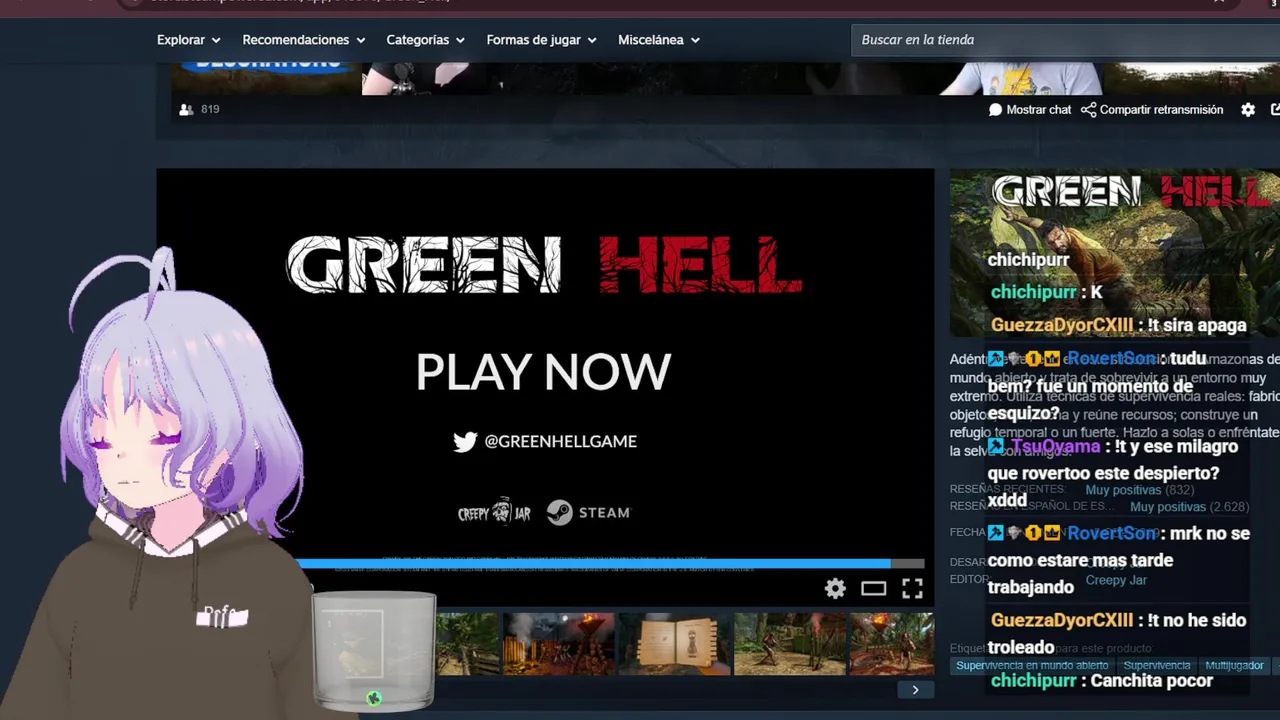Open the Explorar store menu
The image size is (1280, 720).
pyautogui.click(x=188, y=40)
